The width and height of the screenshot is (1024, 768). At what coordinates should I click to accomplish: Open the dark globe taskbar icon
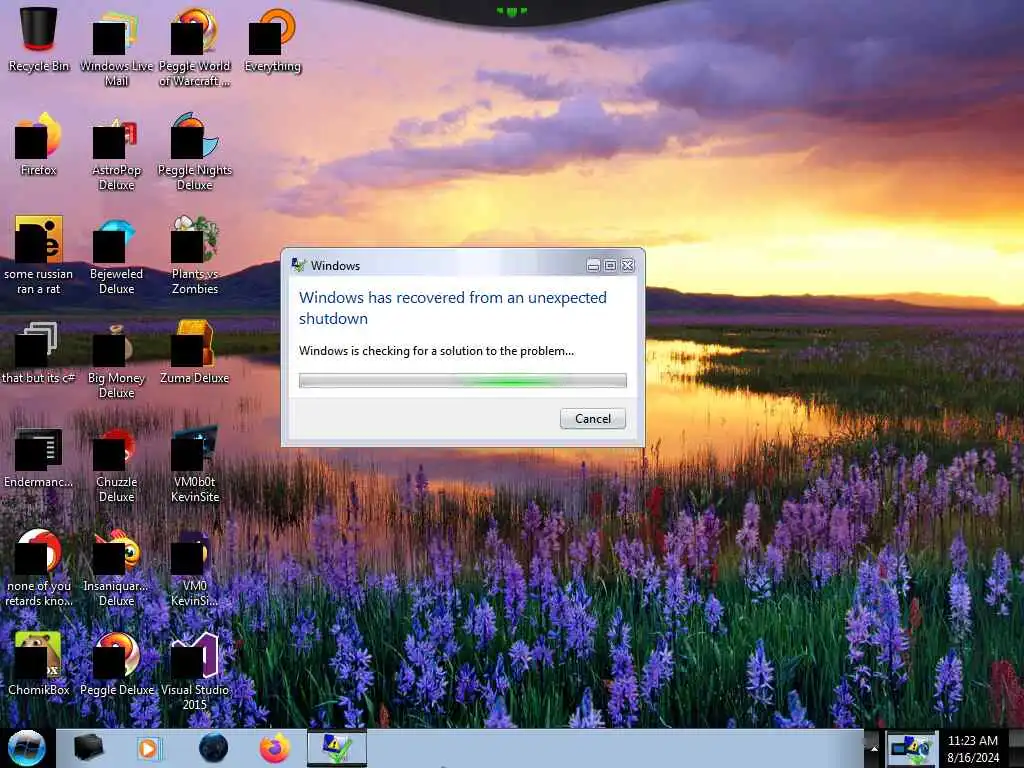[213, 748]
